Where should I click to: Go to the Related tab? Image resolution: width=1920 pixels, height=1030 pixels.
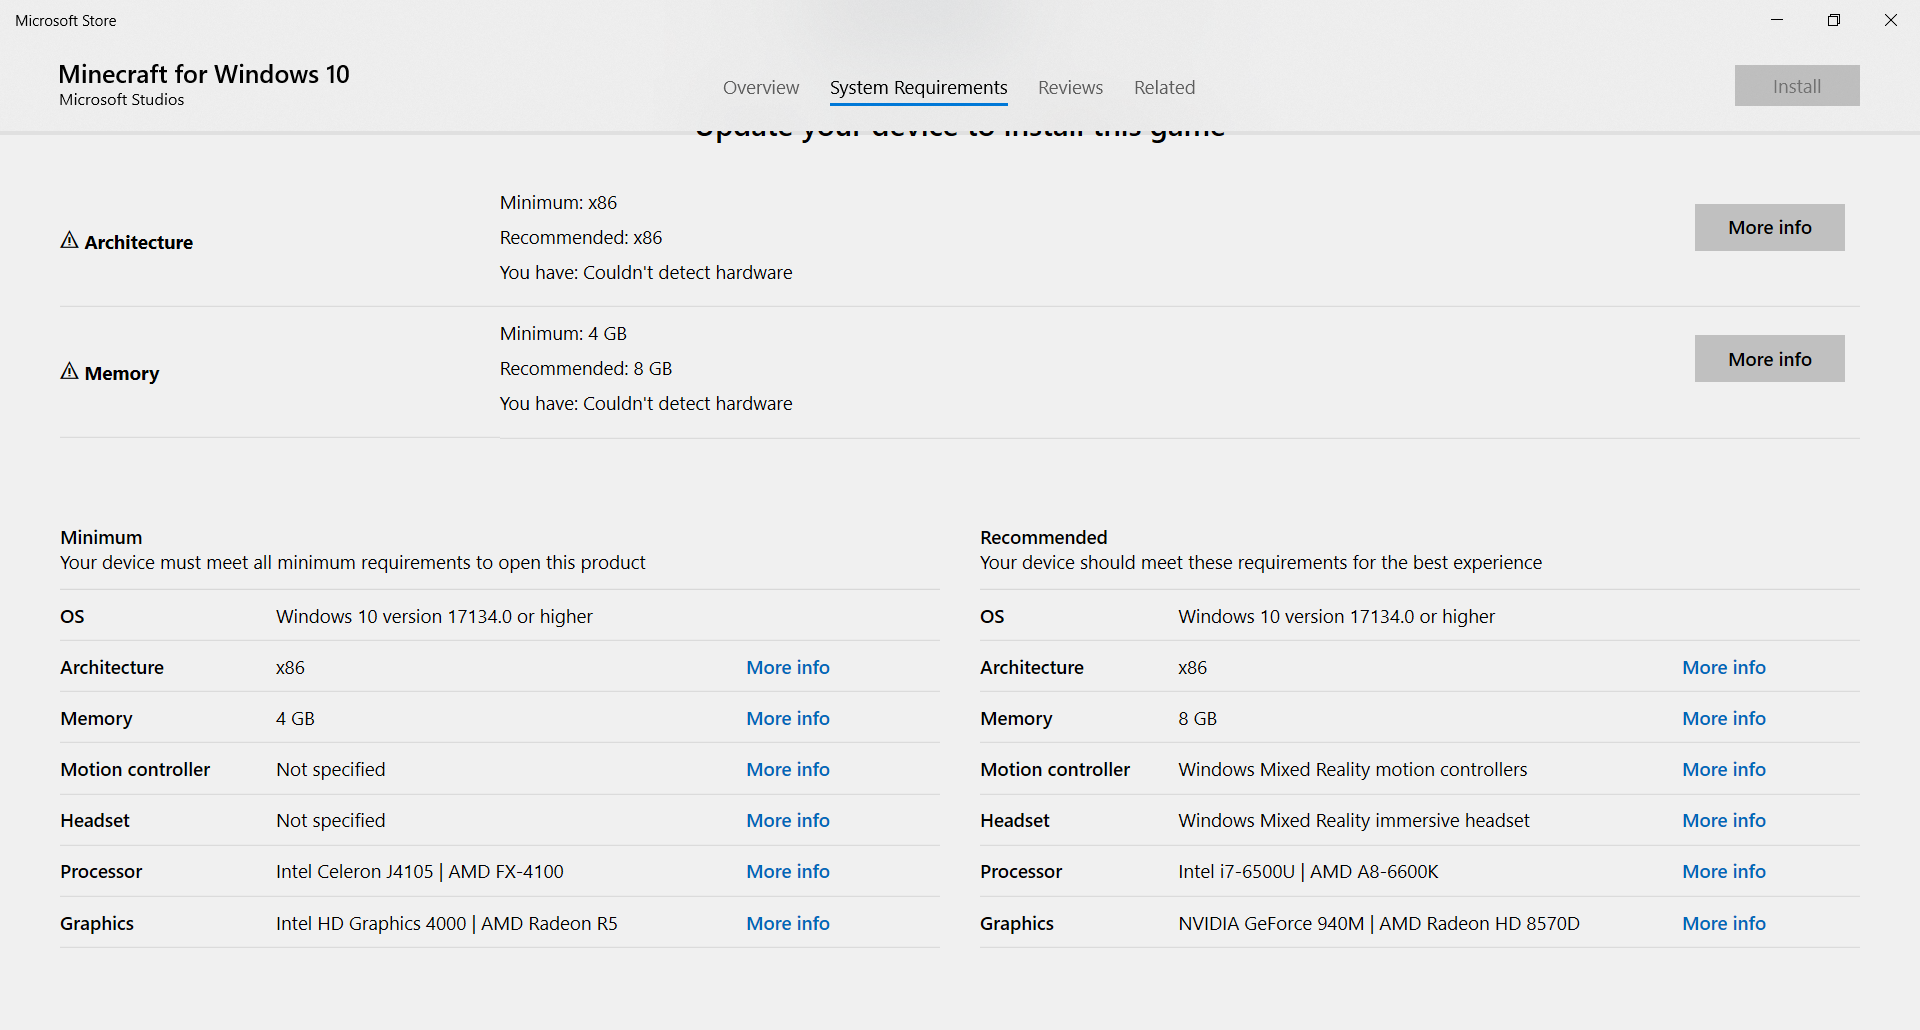pyautogui.click(x=1165, y=88)
